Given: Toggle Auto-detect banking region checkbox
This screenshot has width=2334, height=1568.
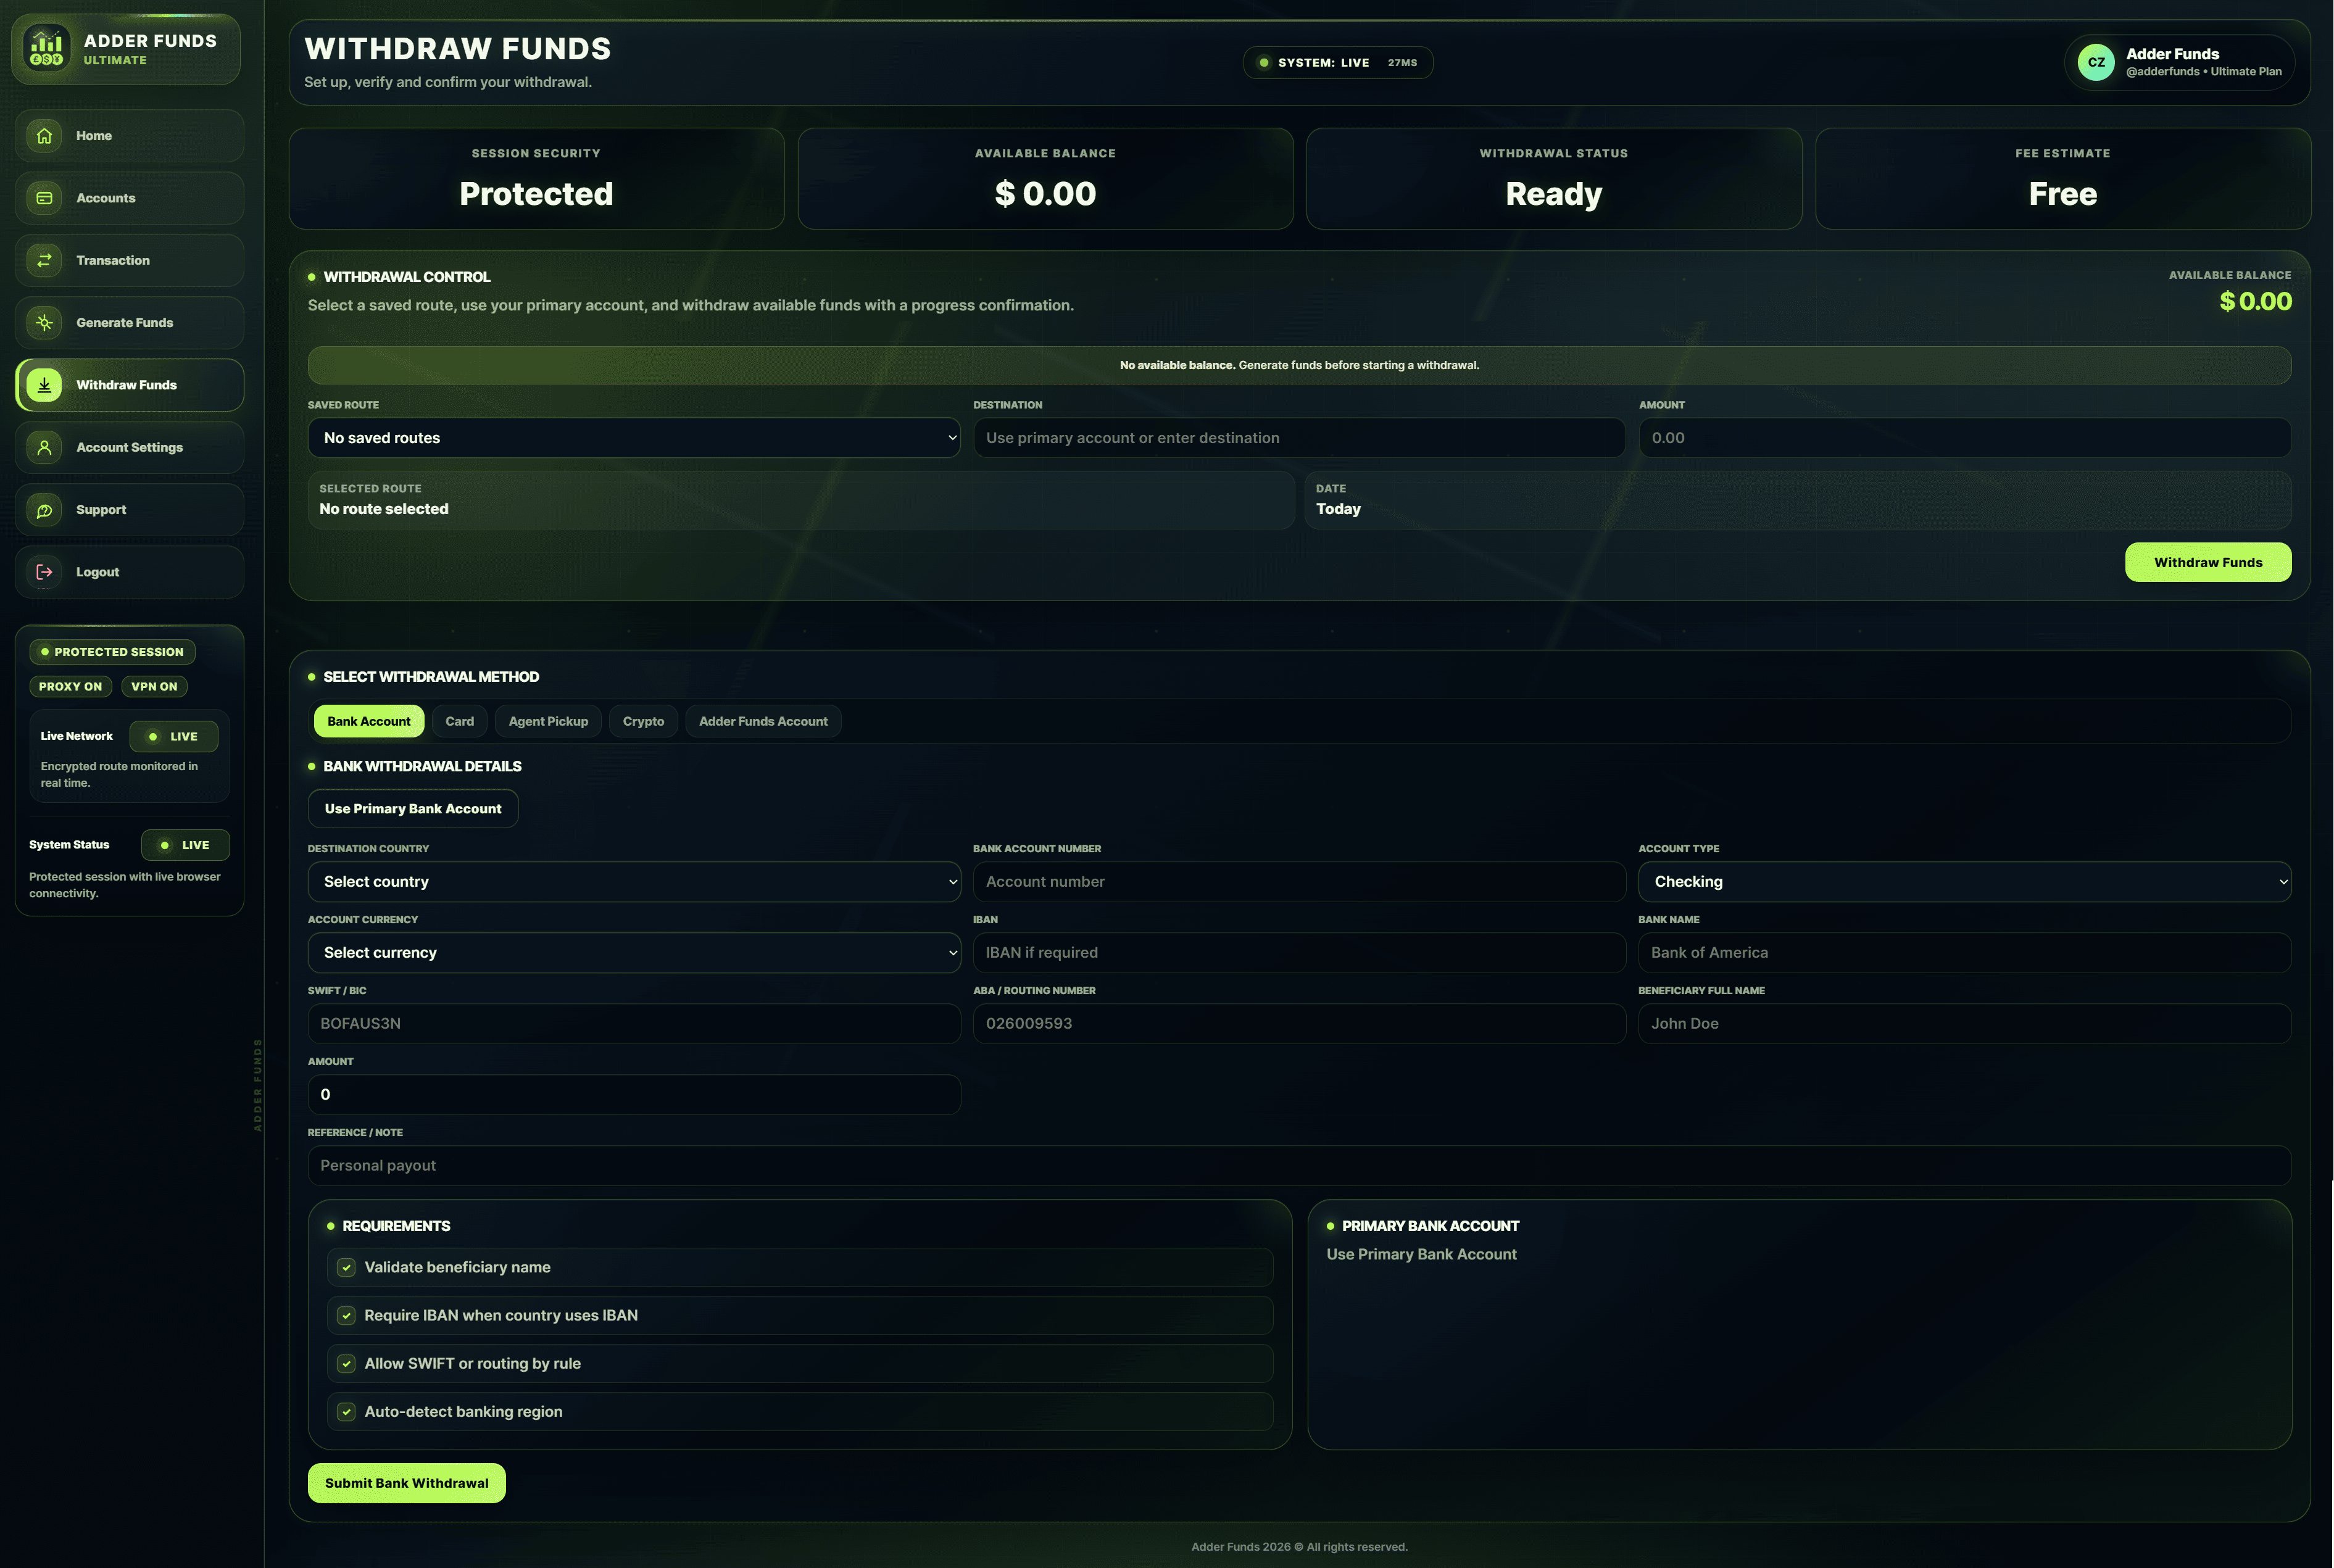Looking at the screenshot, I should pyautogui.click(x=346, y=1411).
